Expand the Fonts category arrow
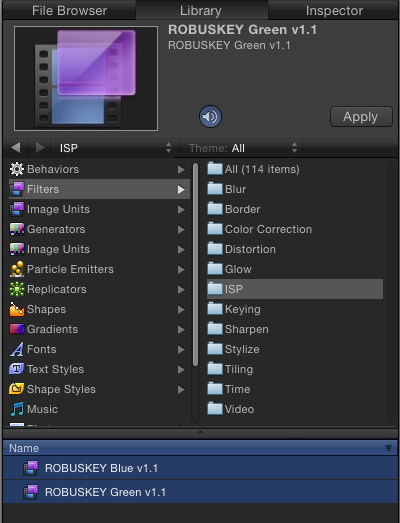 pyautogui.click(x=181, y=350)
